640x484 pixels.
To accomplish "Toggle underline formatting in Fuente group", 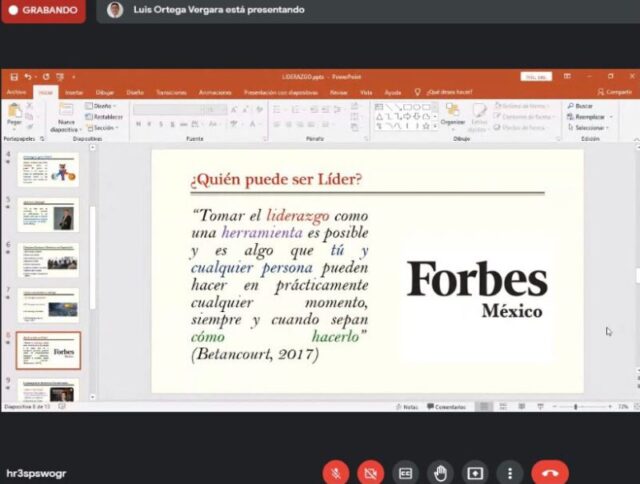I will [161, 124].
